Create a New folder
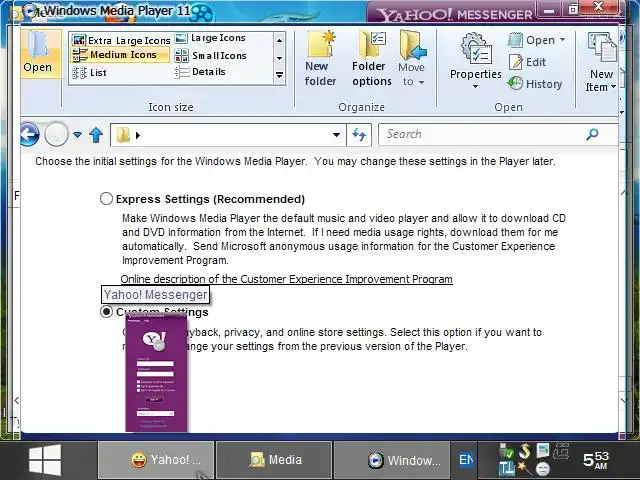Image resolution: width=640 pixels, height=480 pixels. point(320,59)
